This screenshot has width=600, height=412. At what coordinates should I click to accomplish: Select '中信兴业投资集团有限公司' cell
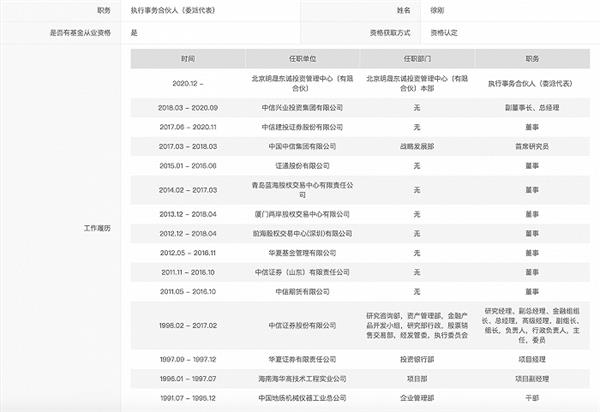point(302,108)
